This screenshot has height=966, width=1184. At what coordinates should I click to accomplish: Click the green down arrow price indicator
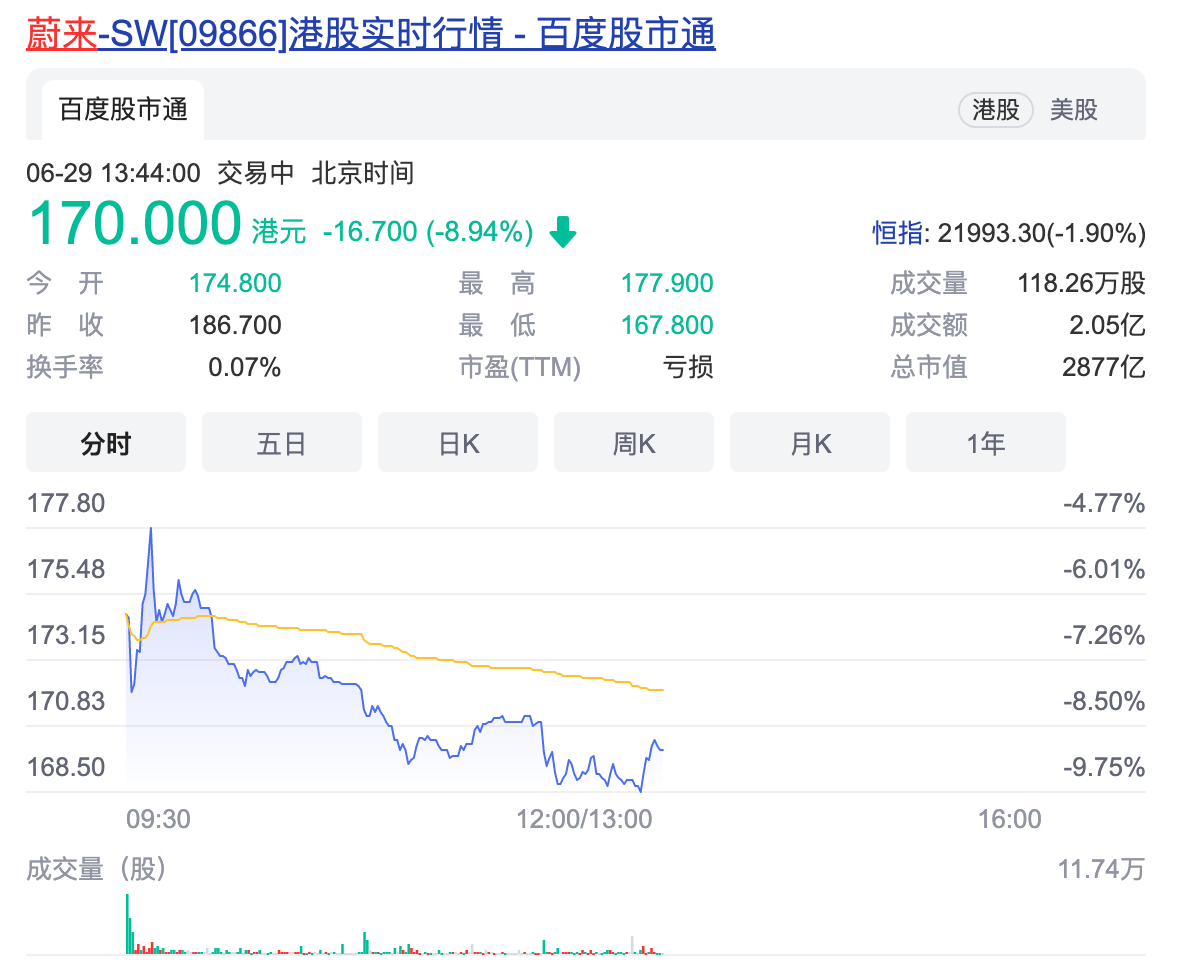[x=563, y=231]
